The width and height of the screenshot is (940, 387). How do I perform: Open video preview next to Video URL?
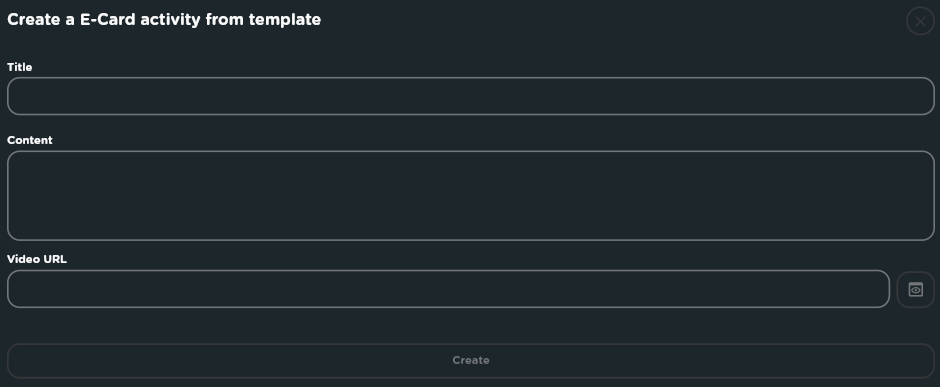coord(915,289)
